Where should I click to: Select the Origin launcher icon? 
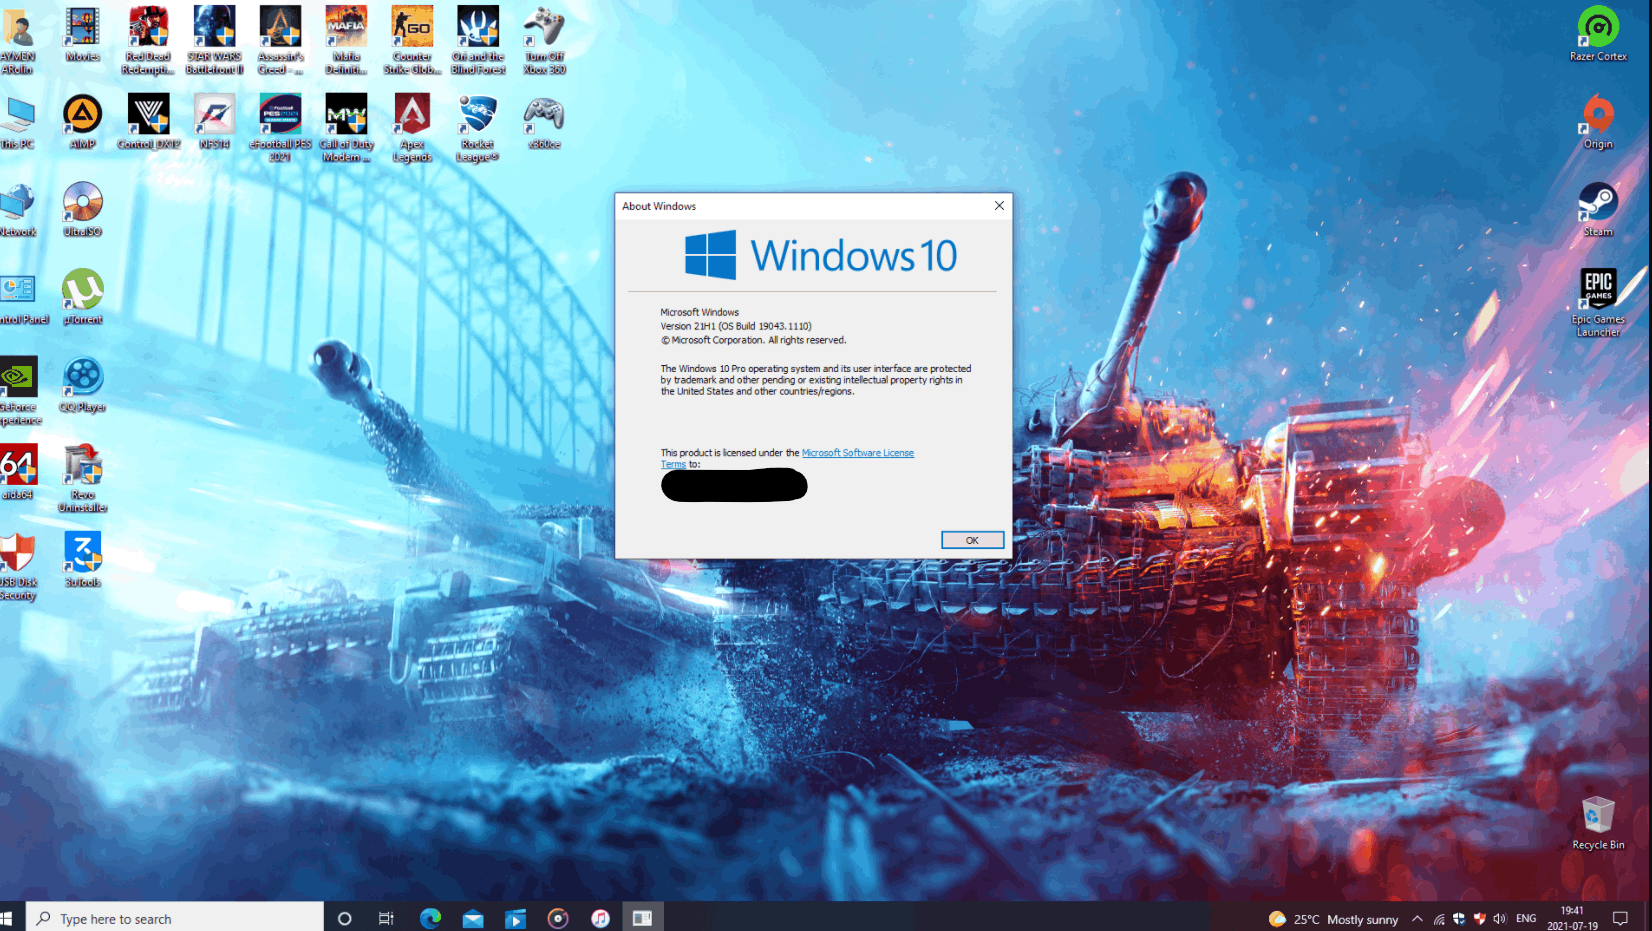(1598, 122)
